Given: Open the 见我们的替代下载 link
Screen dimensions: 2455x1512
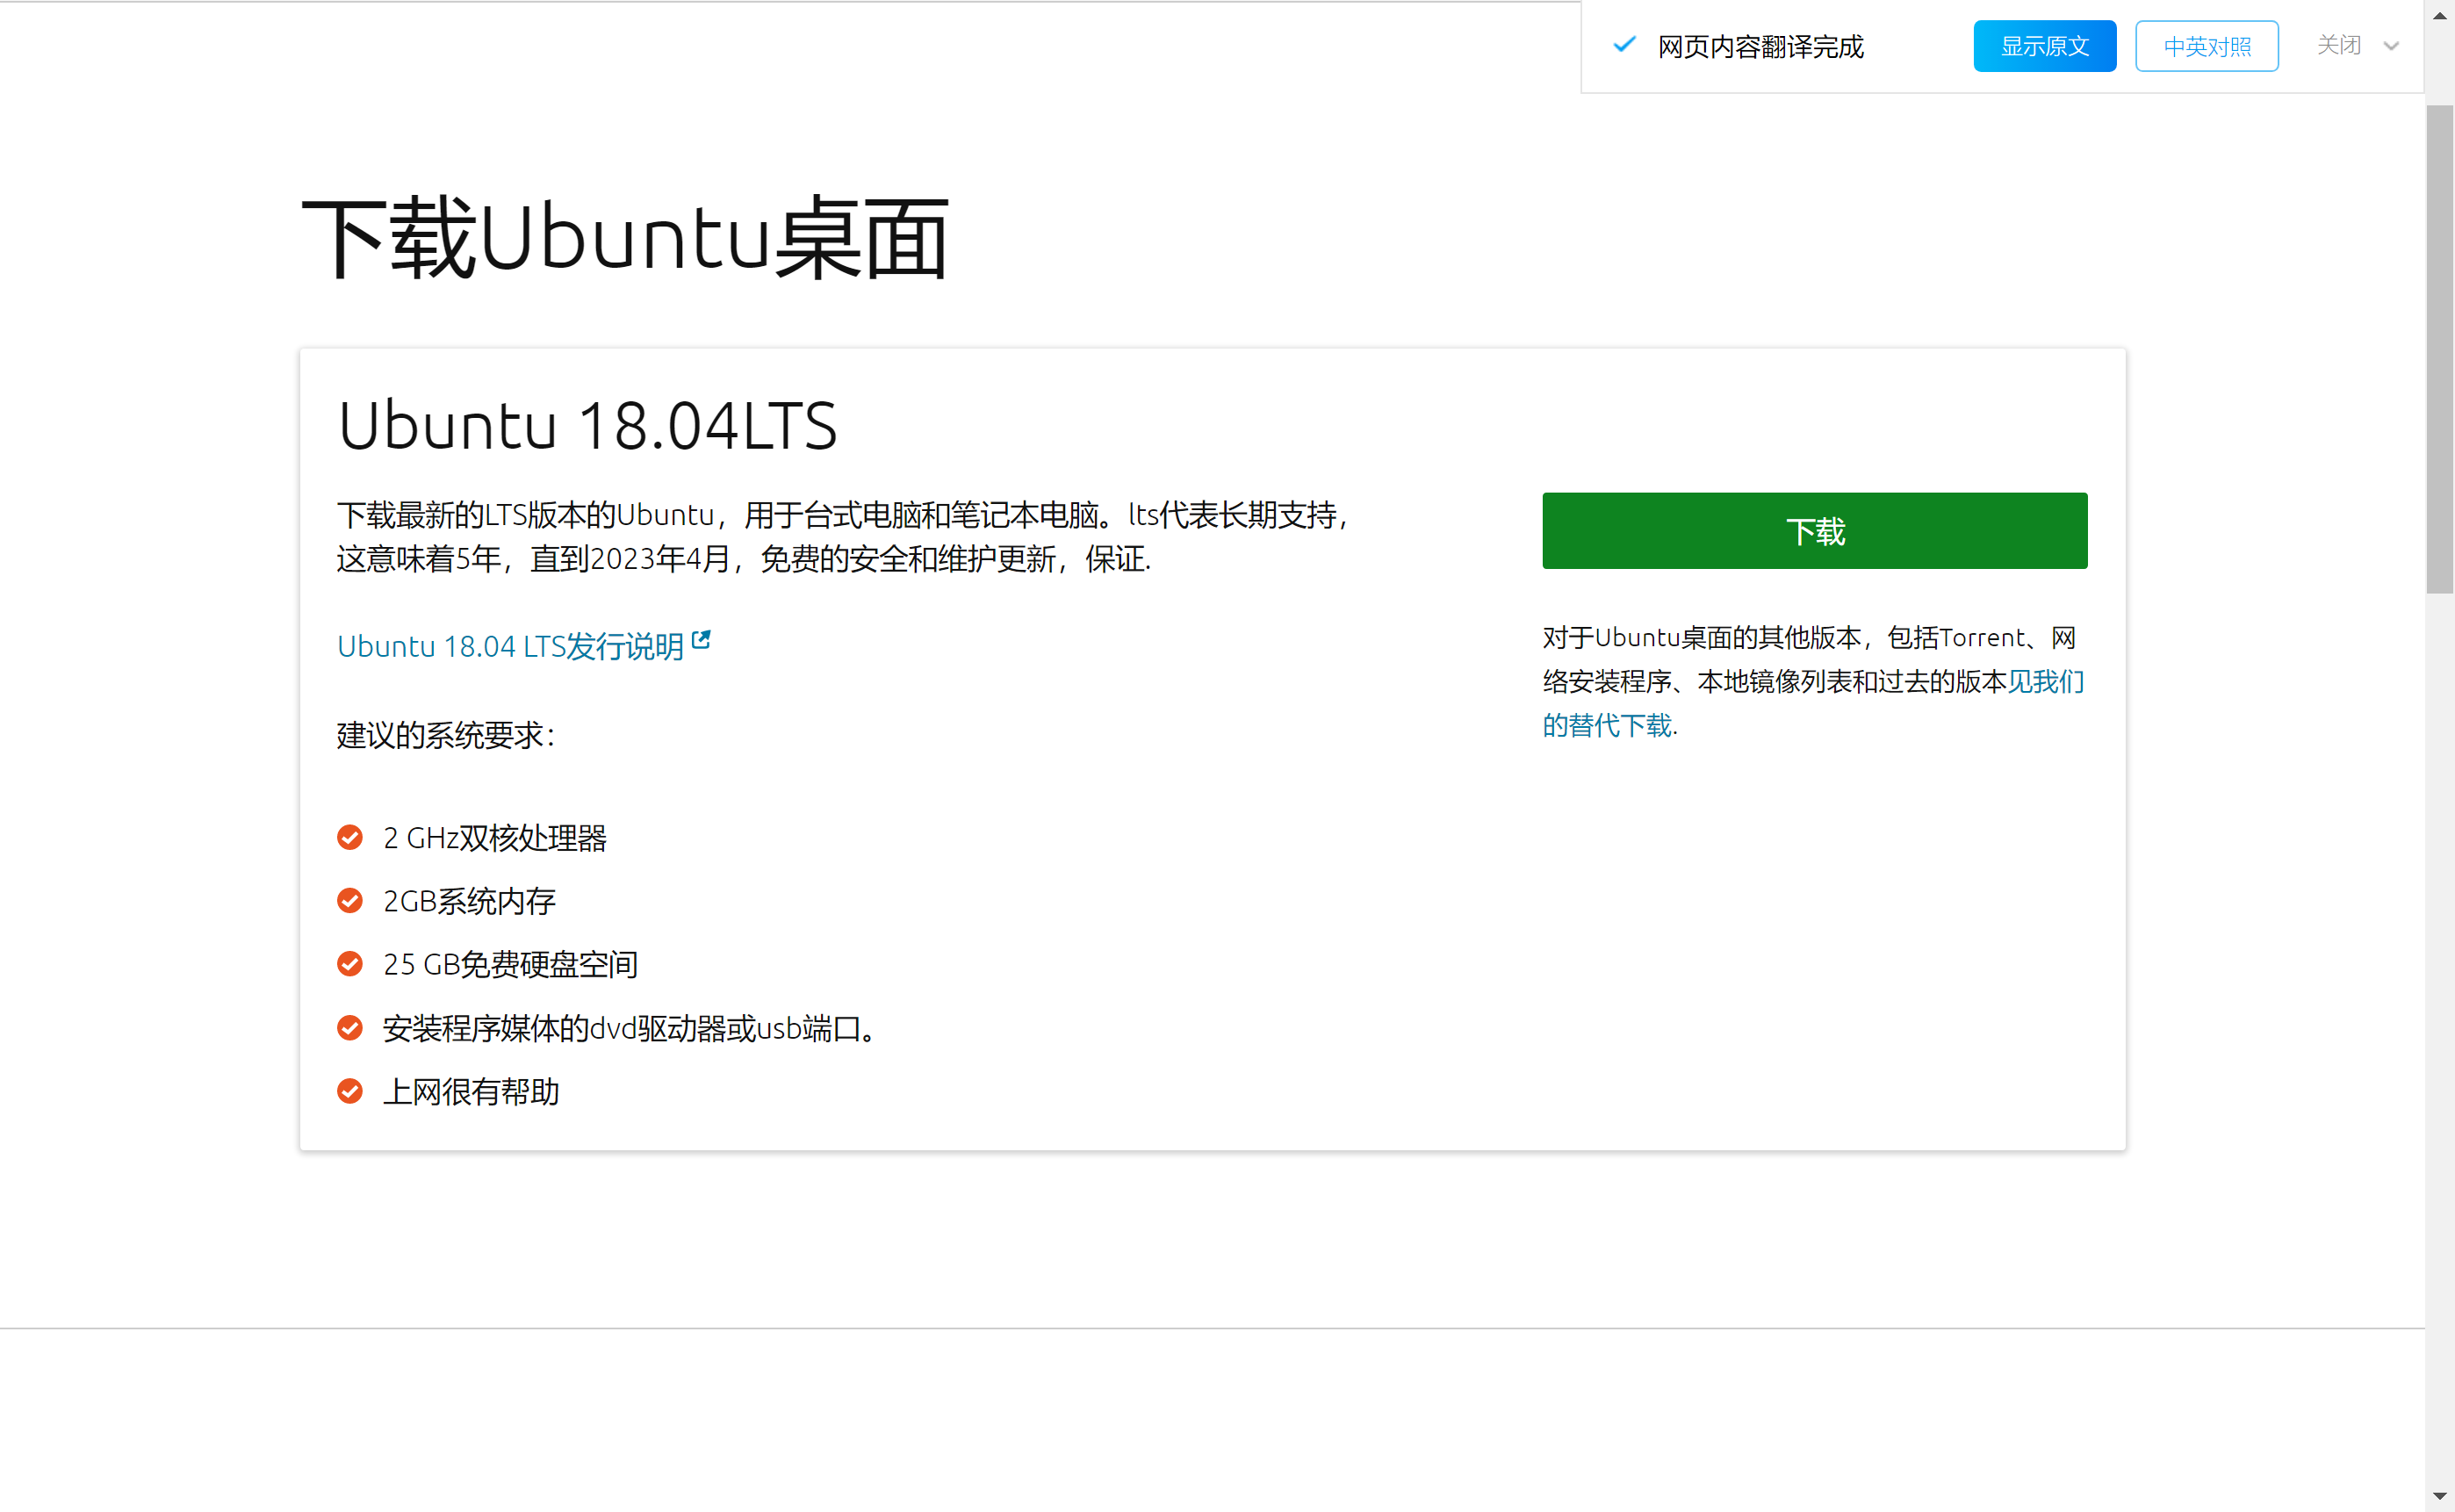Looking at the screenshot, I should pos(1812,703).
